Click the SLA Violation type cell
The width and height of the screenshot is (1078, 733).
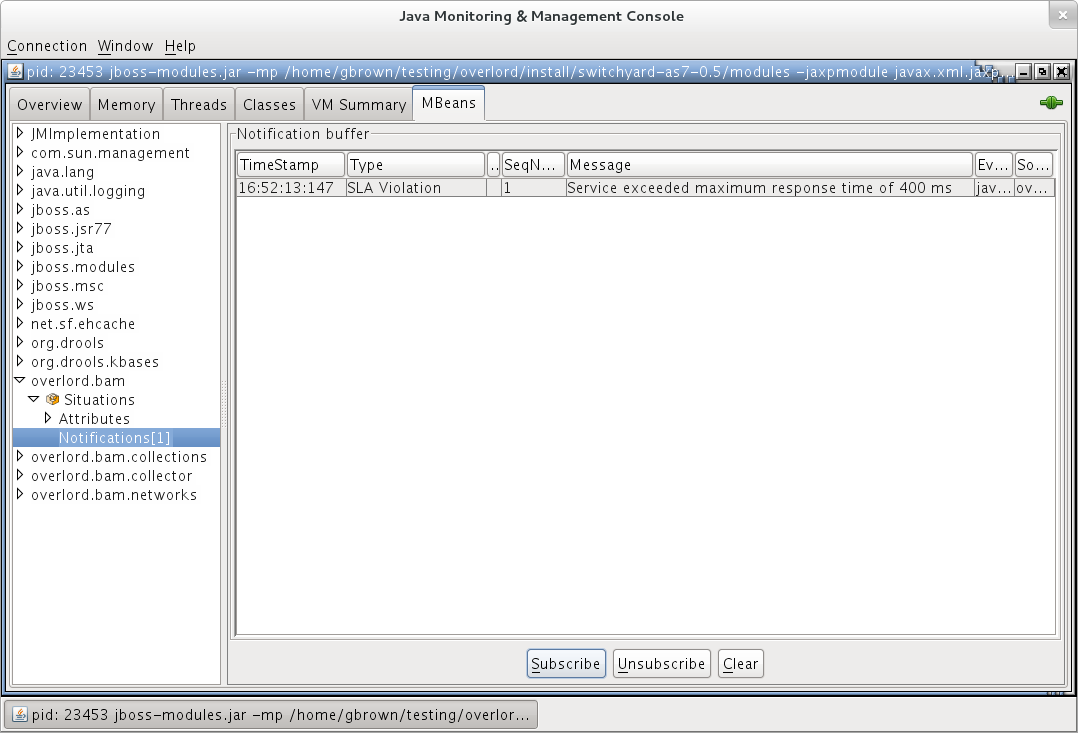[x=416, y=188]
